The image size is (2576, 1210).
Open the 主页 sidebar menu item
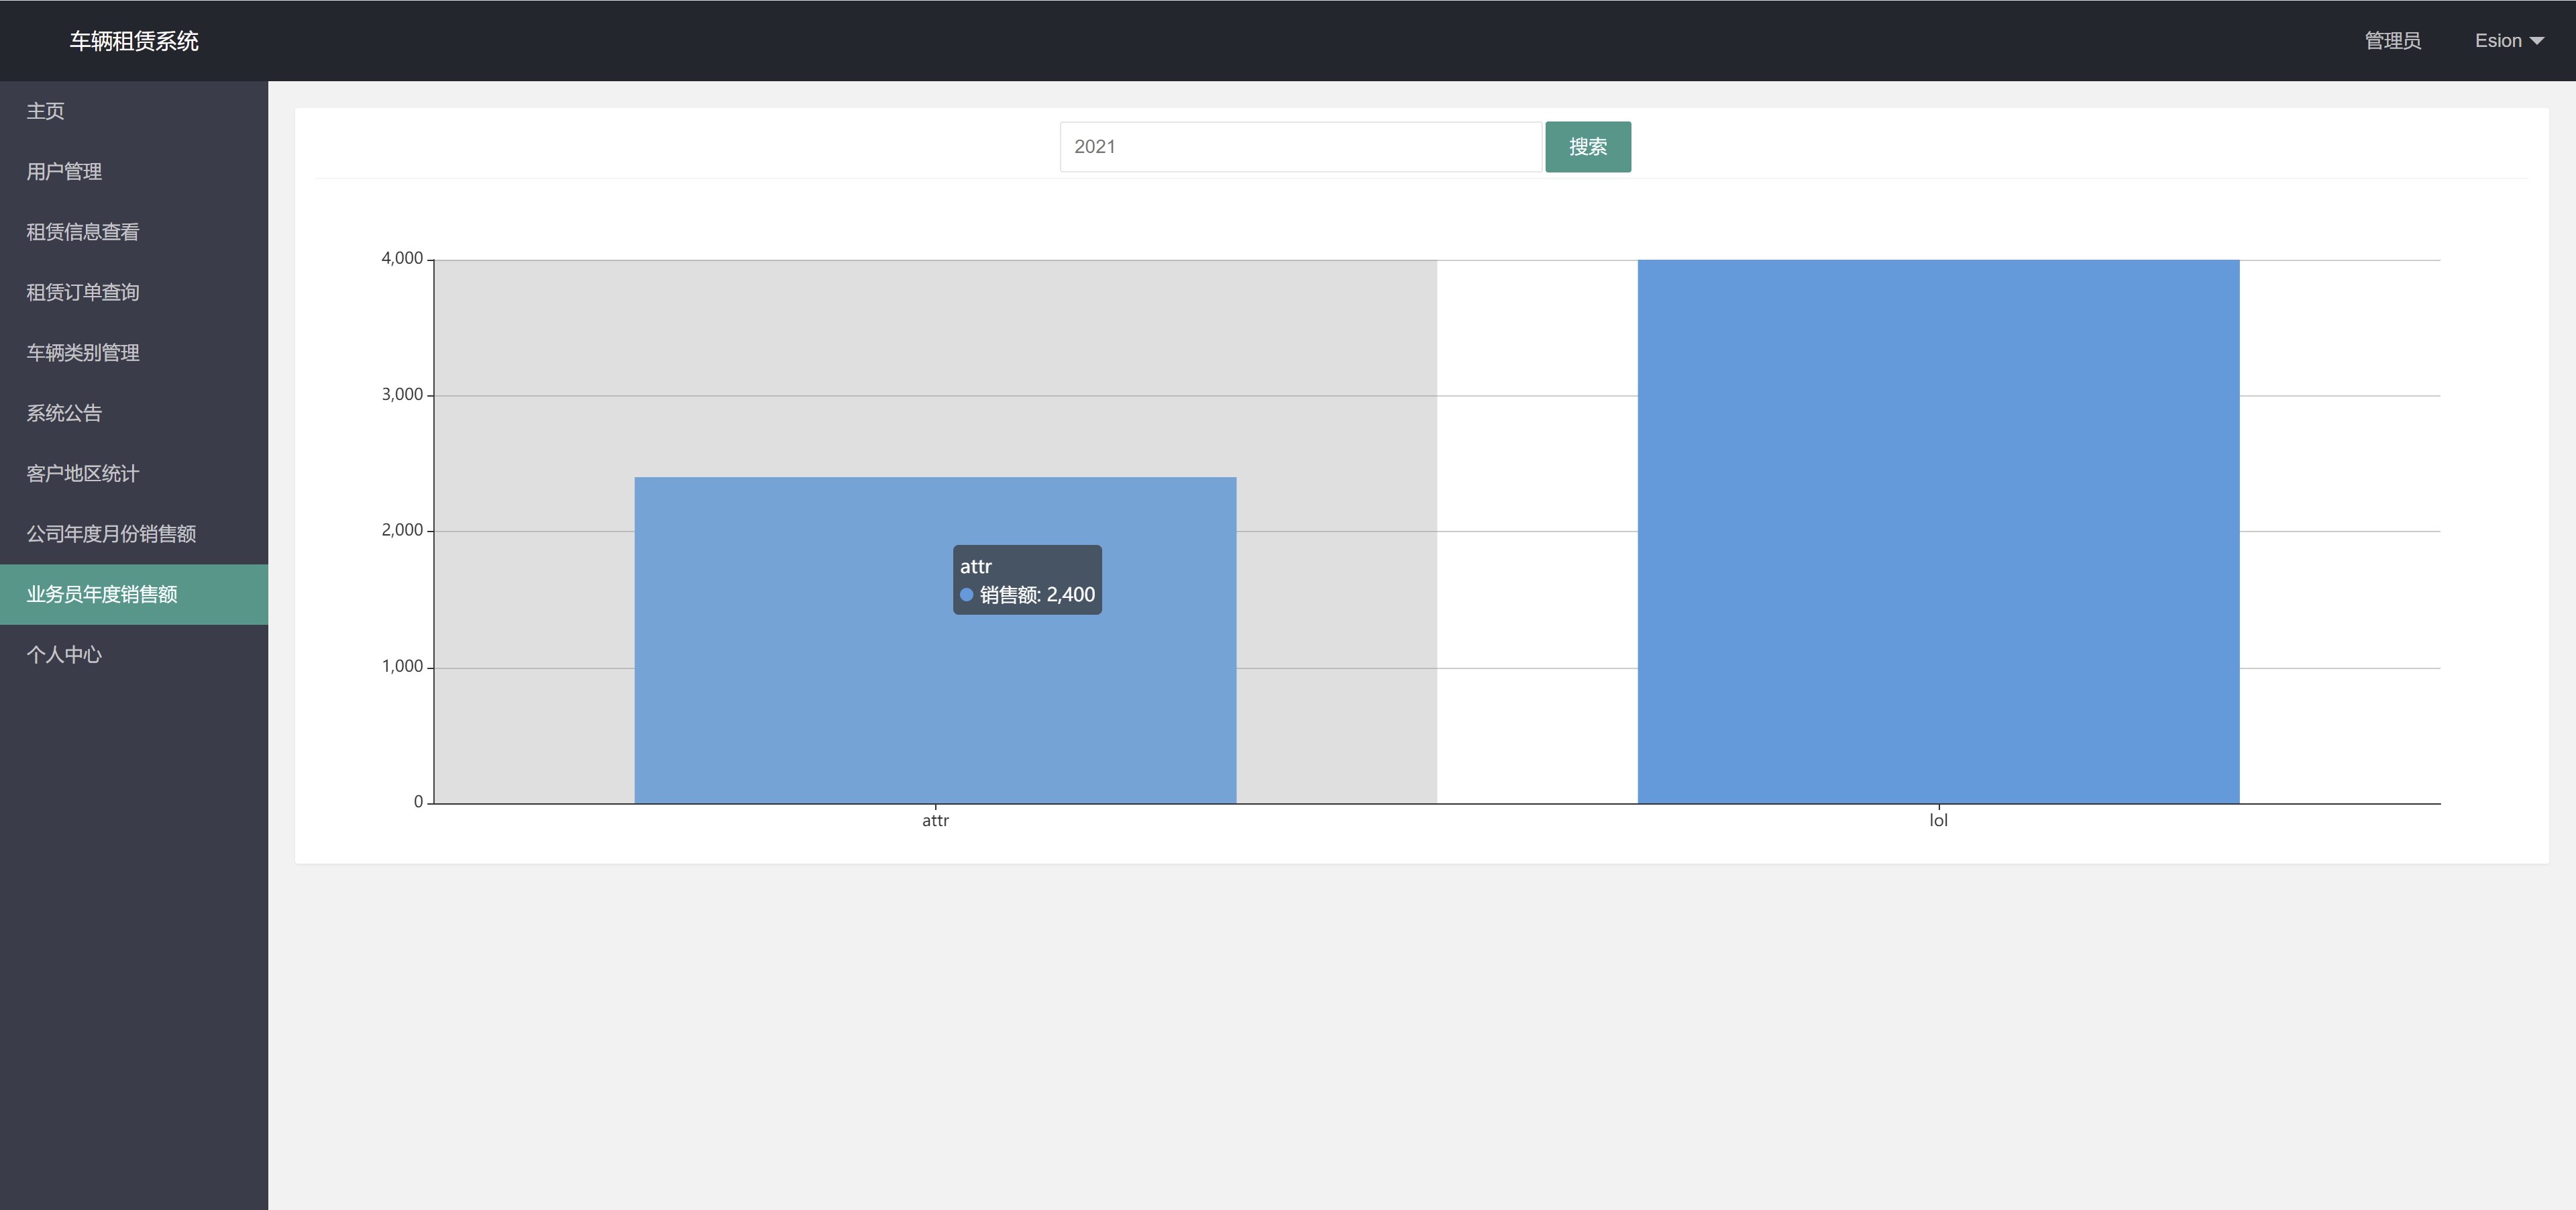coord(45,111)
